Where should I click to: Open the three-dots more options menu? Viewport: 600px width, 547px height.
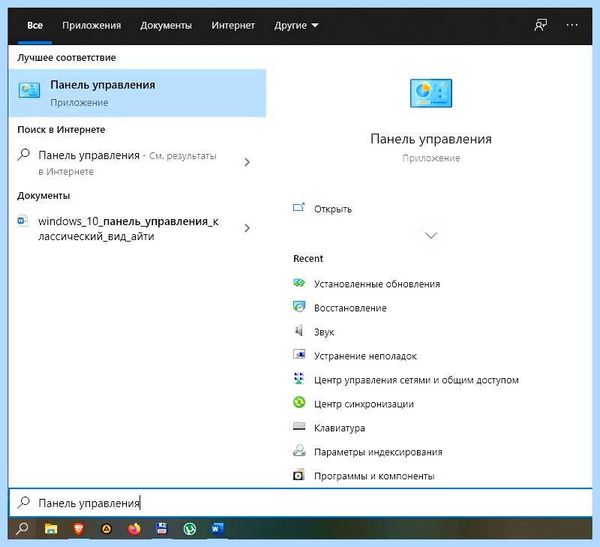point(572,25)
